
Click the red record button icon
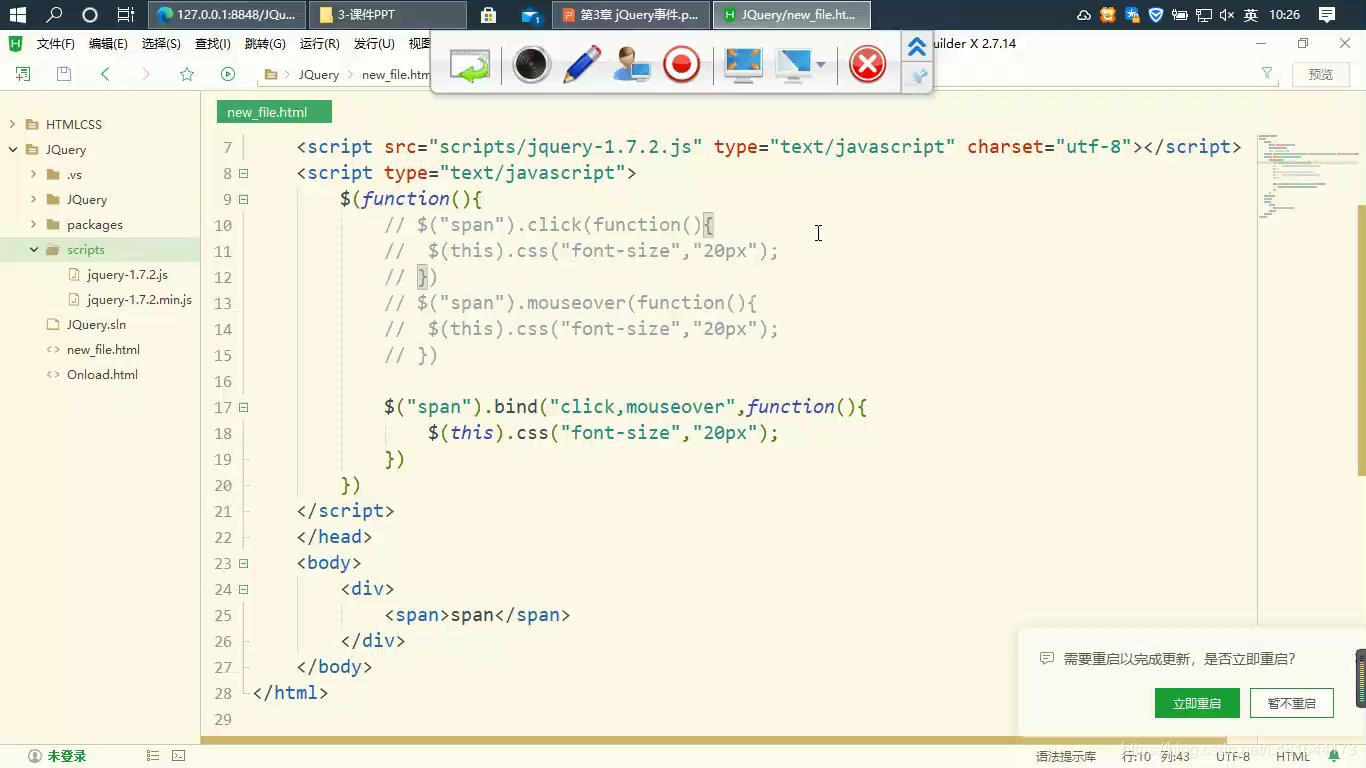(681, 65)
